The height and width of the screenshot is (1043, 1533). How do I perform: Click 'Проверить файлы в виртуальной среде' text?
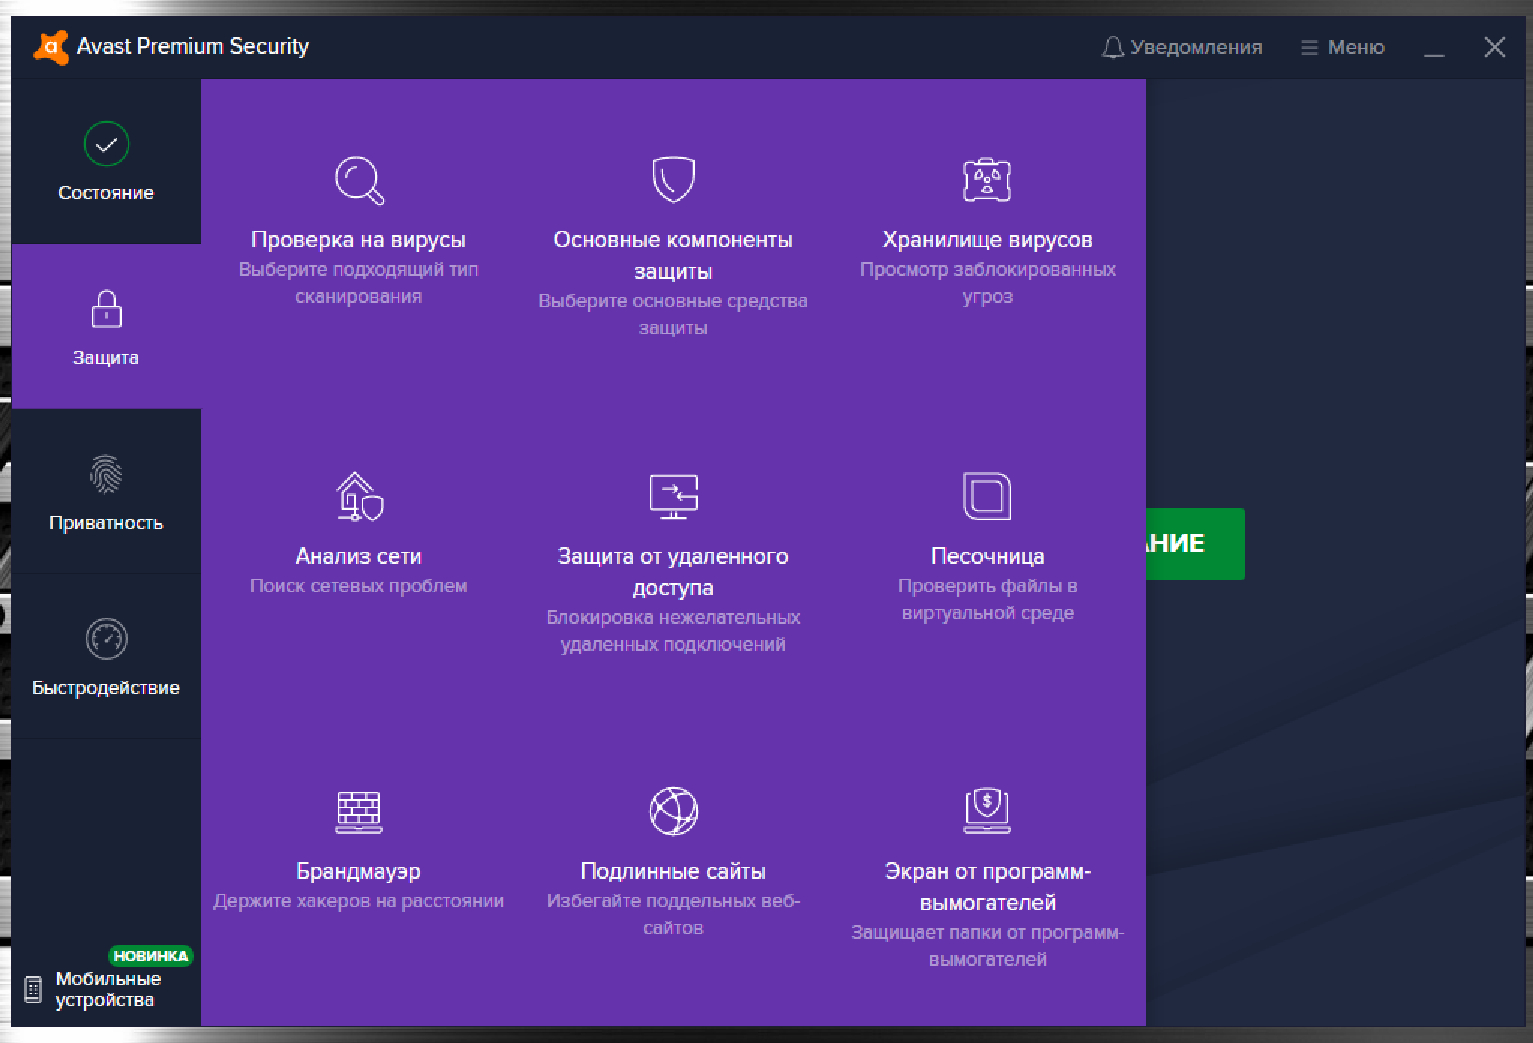click(x=987, y=599)
